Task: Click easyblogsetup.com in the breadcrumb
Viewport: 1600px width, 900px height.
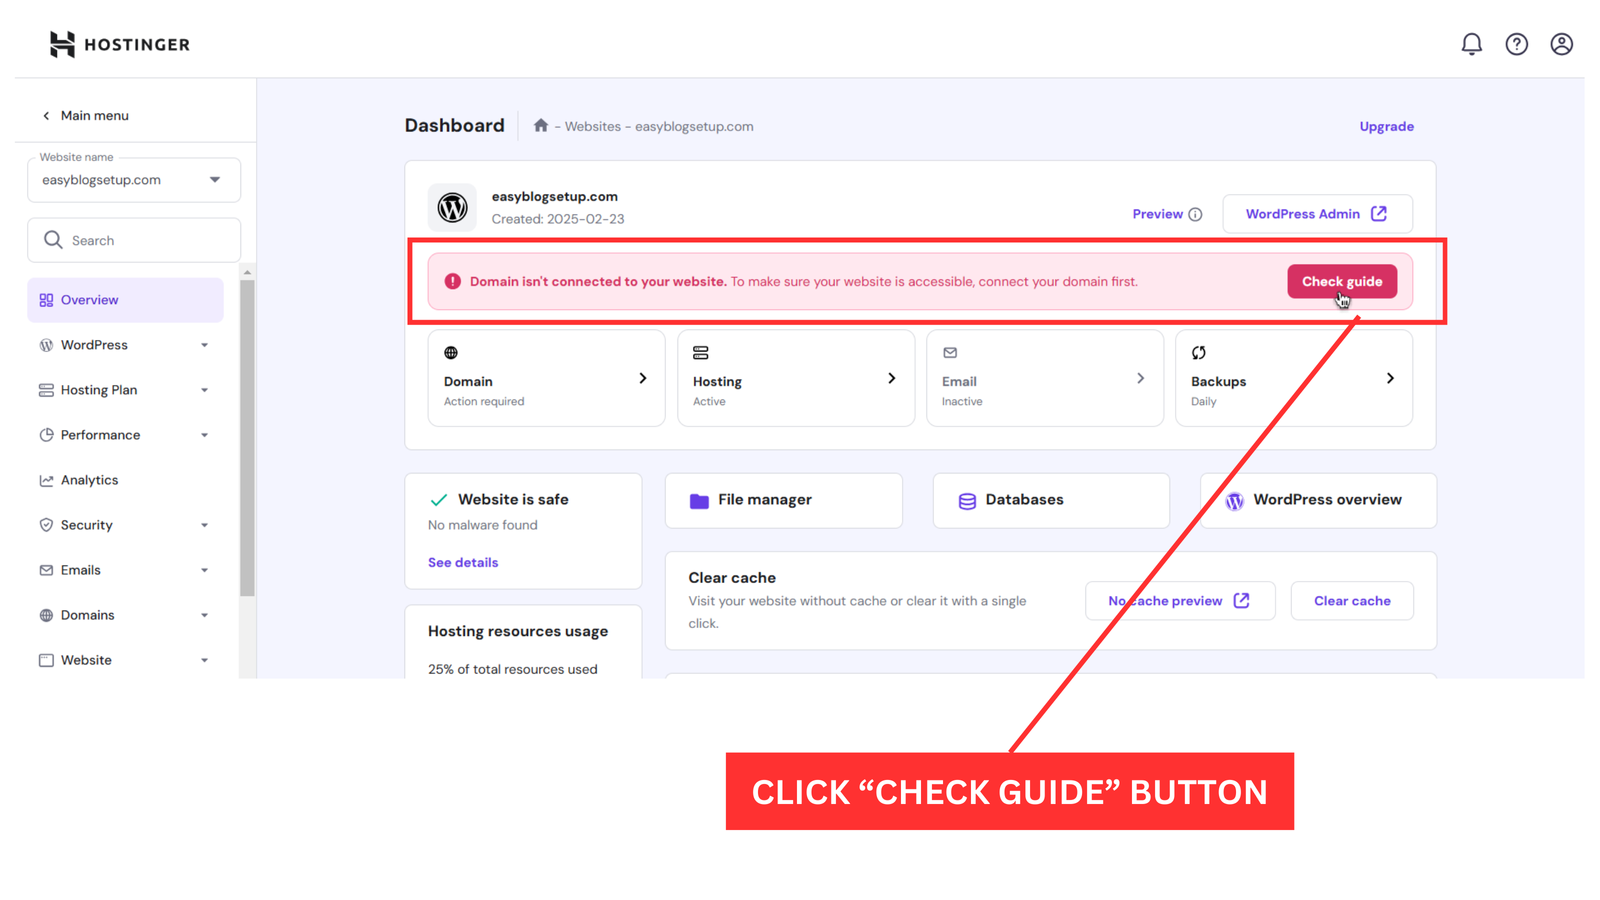Action: coord(694,126)
